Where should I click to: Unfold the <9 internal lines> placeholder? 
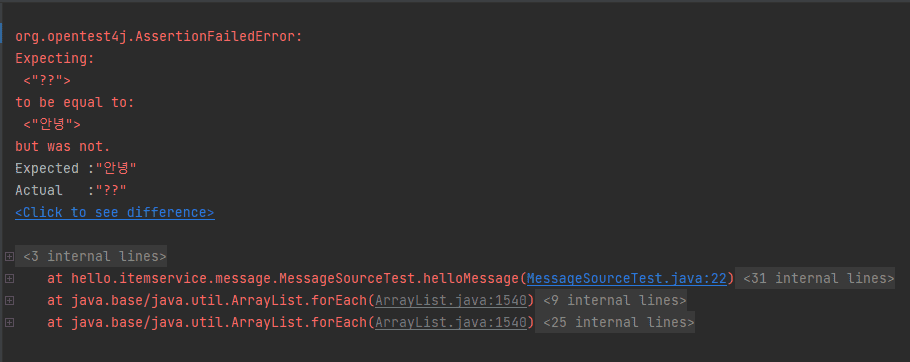pyautogui.click(x=615, y=301)
